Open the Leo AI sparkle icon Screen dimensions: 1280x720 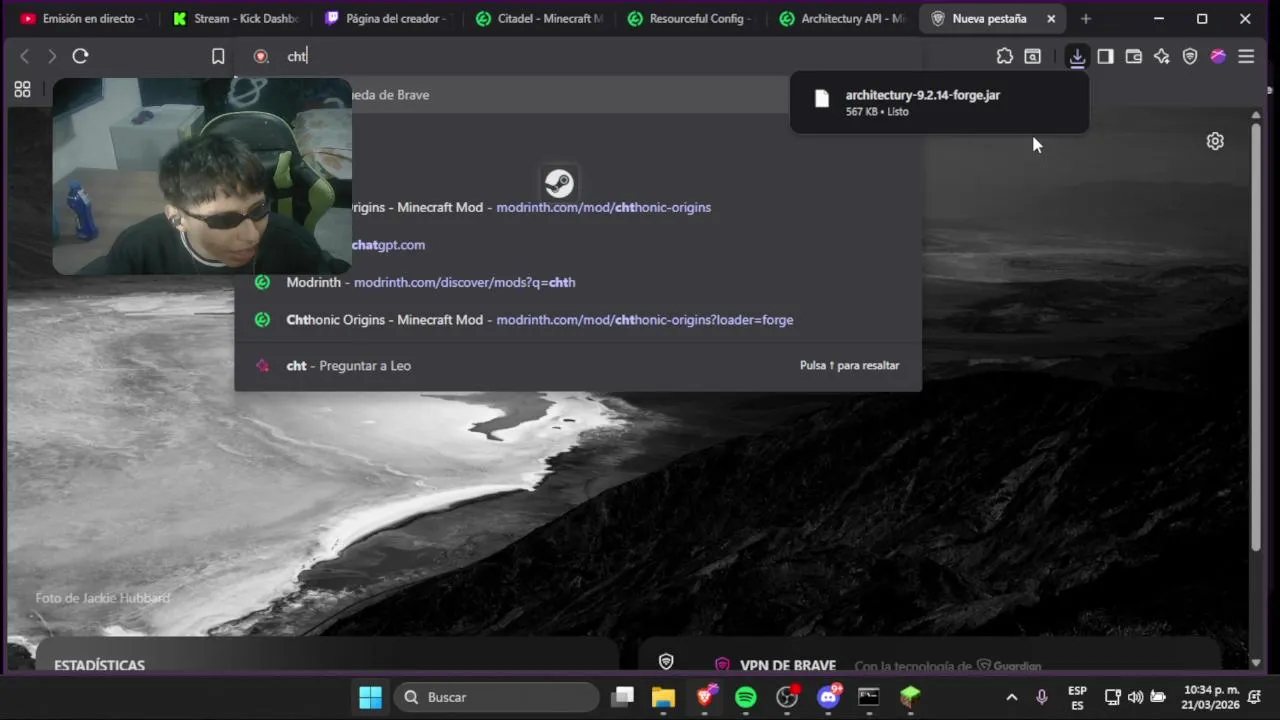(1161, 57)
